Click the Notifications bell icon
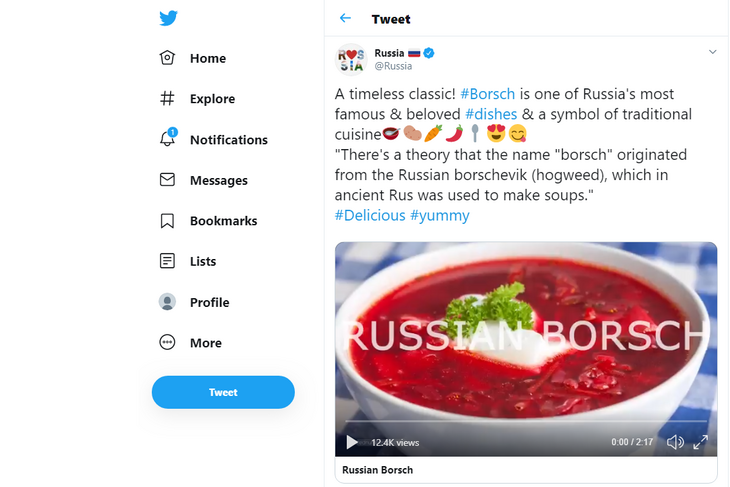The width and height of the screenshot is (730, 487). tap(168, 139)
